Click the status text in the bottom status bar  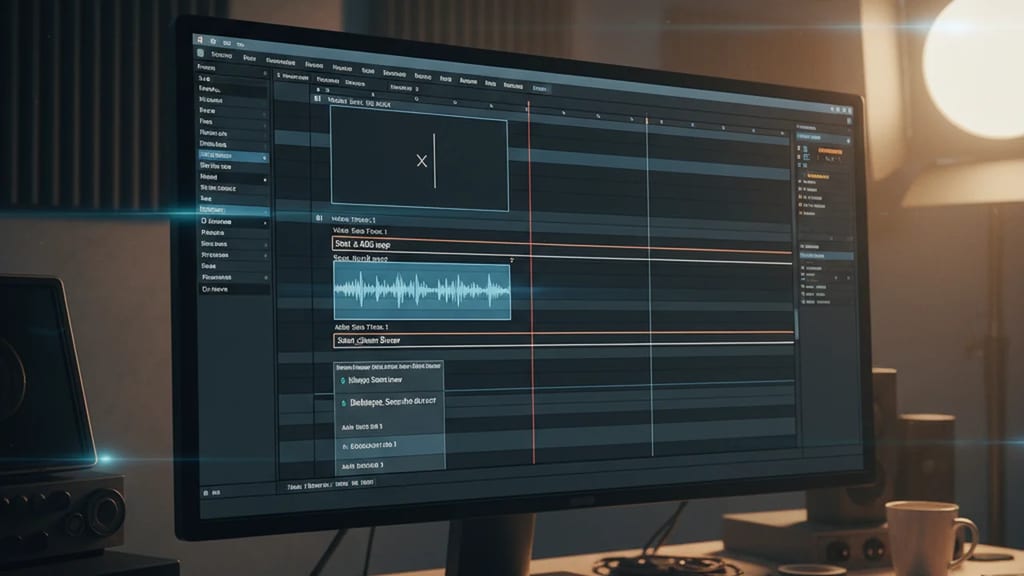(330, 484)
